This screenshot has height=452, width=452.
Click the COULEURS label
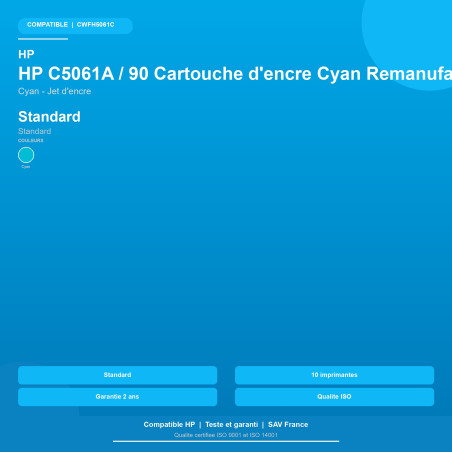[31, 140]
